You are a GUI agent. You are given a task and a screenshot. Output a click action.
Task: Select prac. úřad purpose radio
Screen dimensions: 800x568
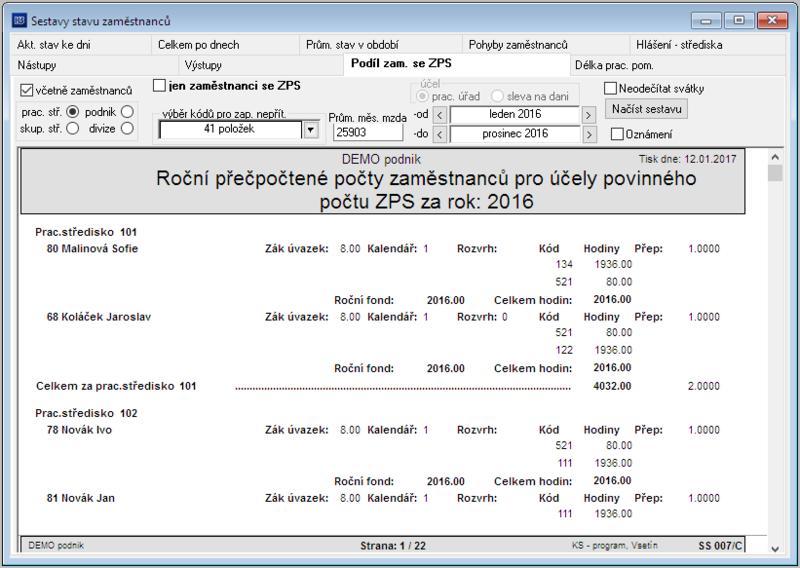(x=422, y=96)
